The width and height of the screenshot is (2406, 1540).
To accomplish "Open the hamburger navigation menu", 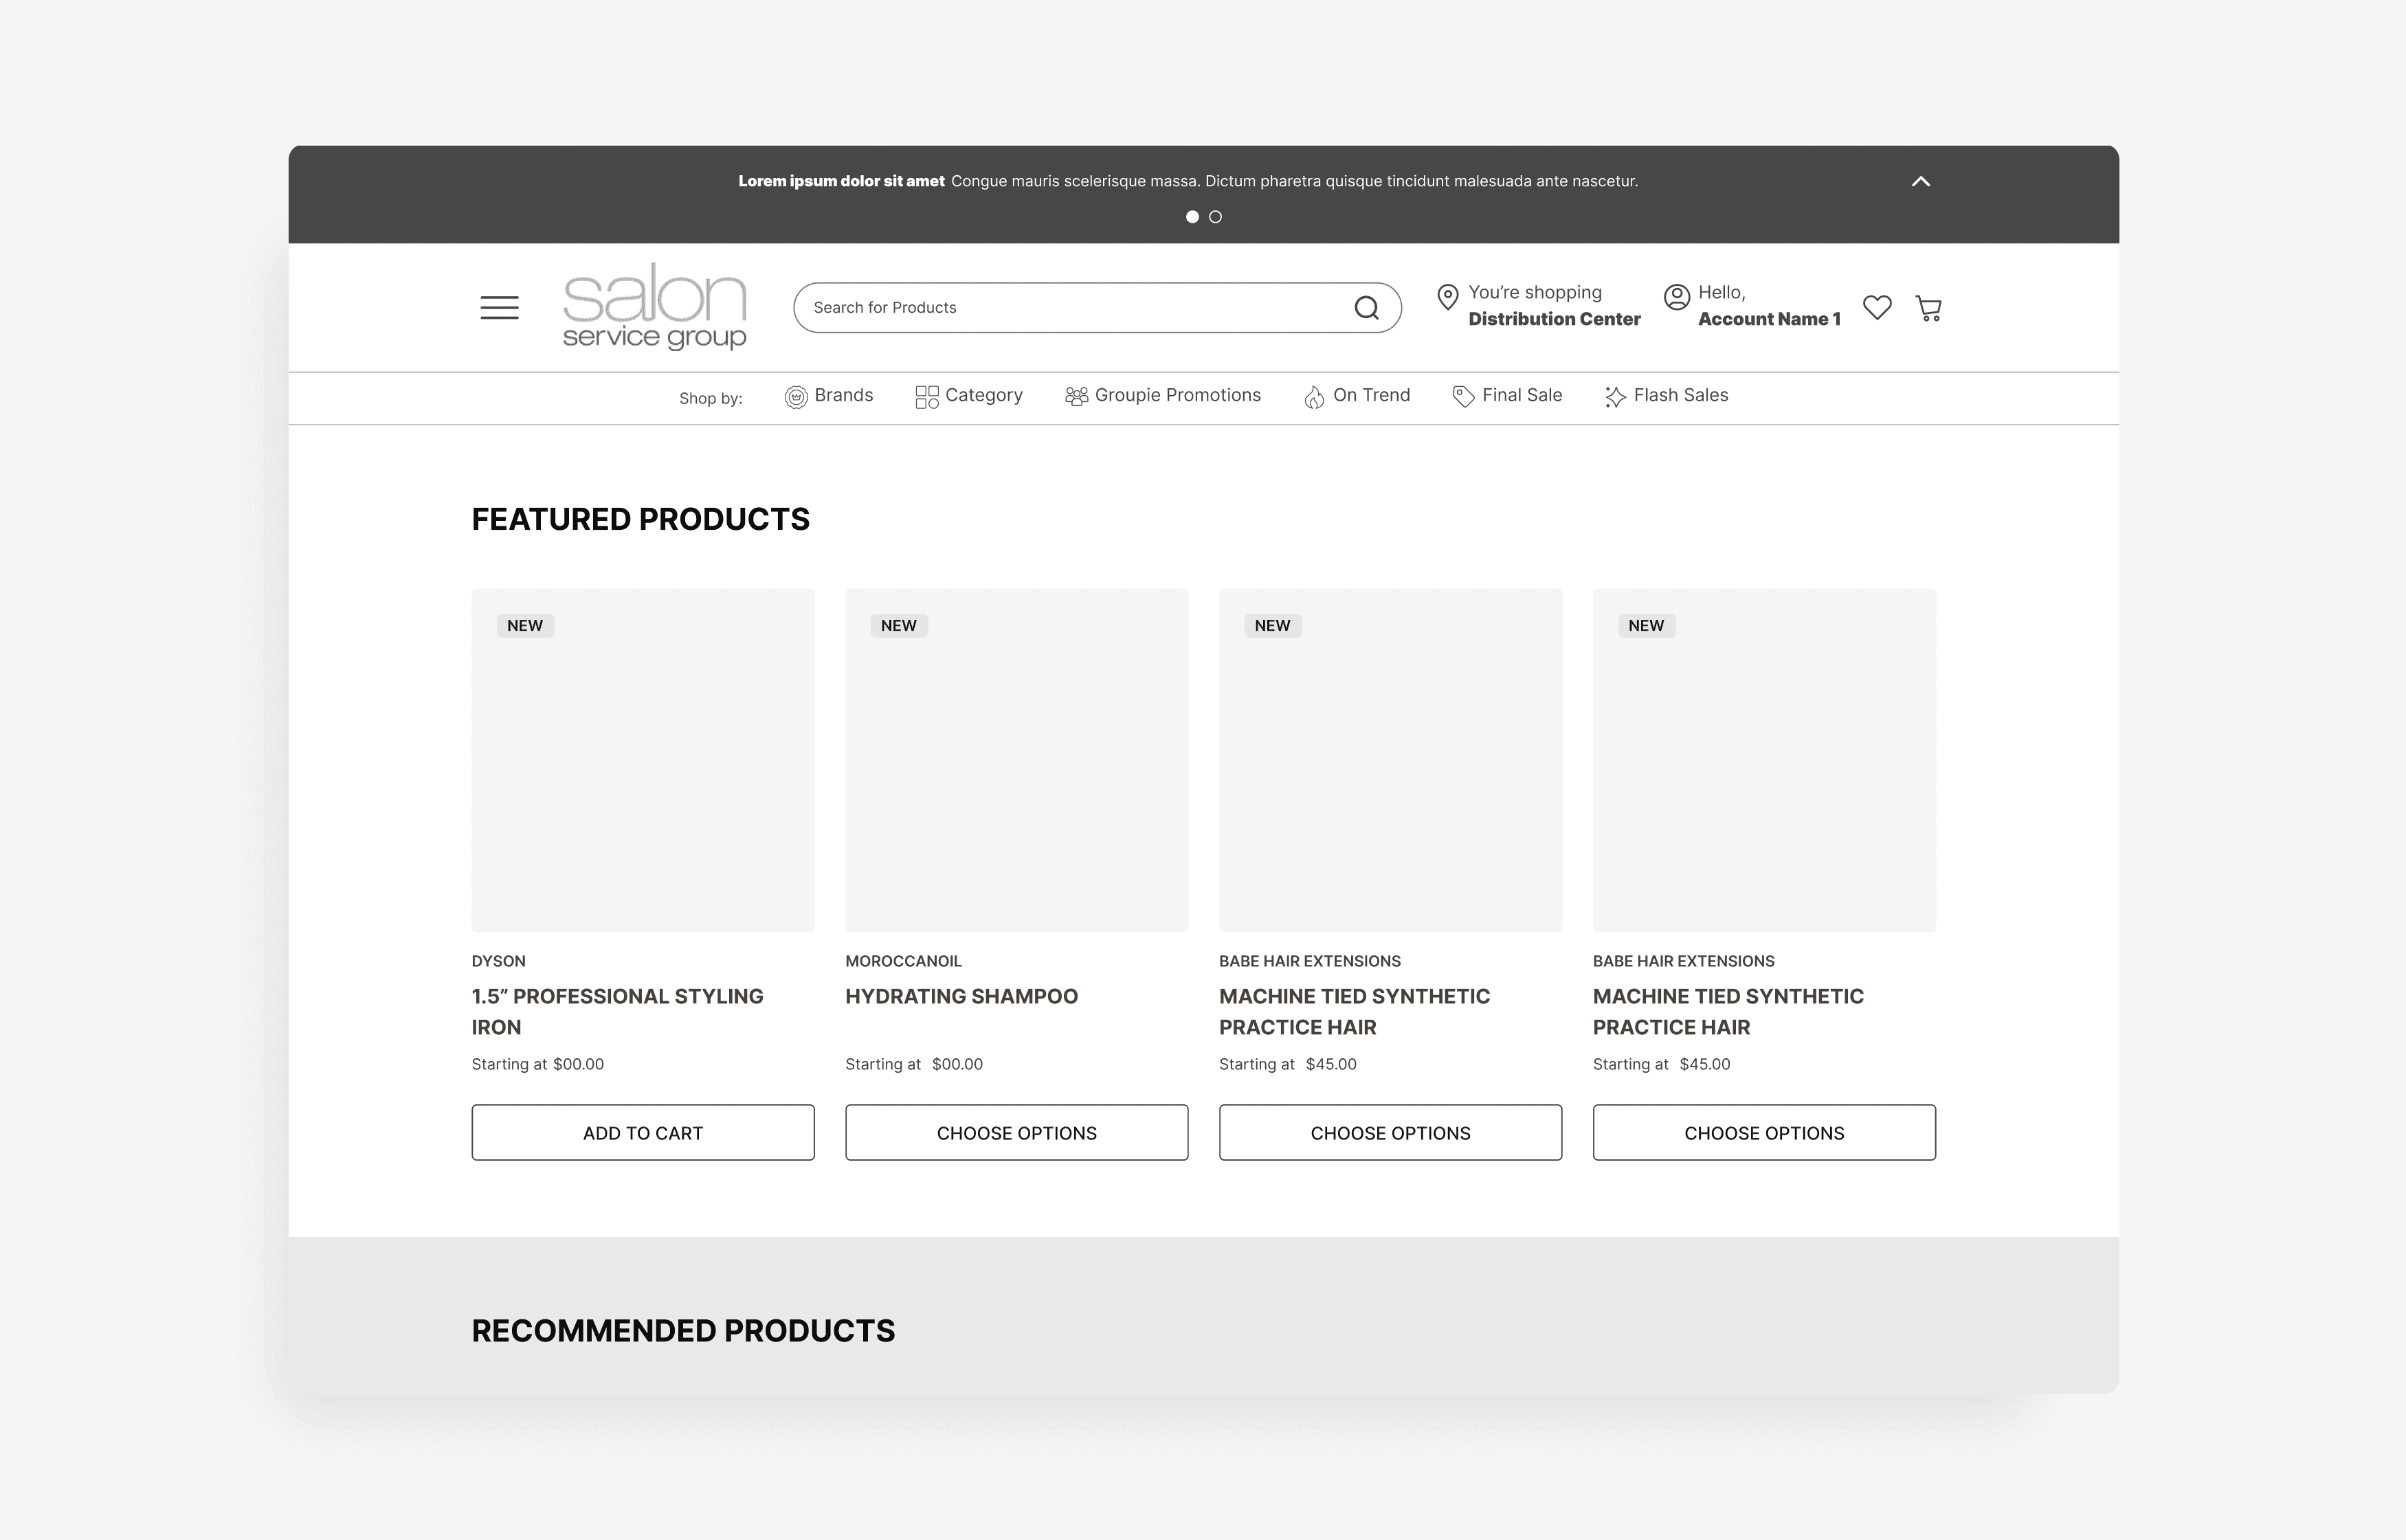I will tap(499, 308).
